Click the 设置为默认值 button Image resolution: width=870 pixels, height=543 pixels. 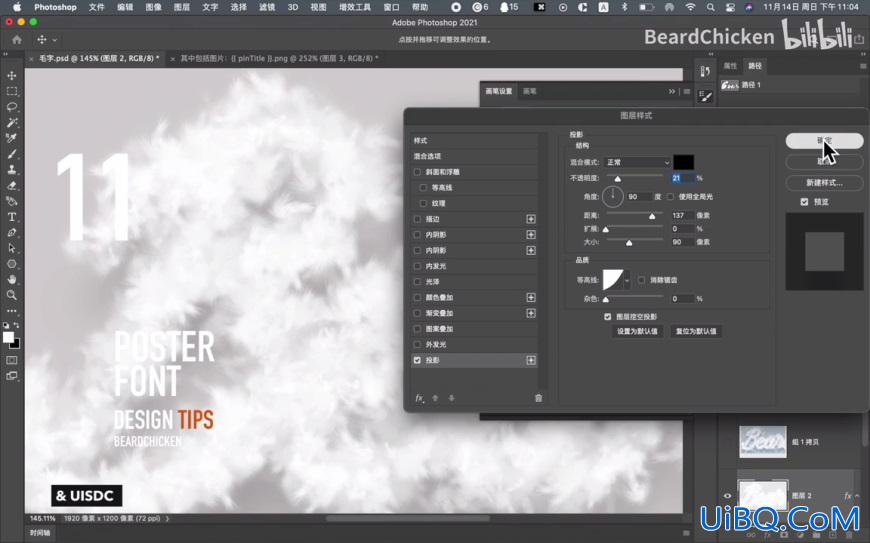[638, 332]
